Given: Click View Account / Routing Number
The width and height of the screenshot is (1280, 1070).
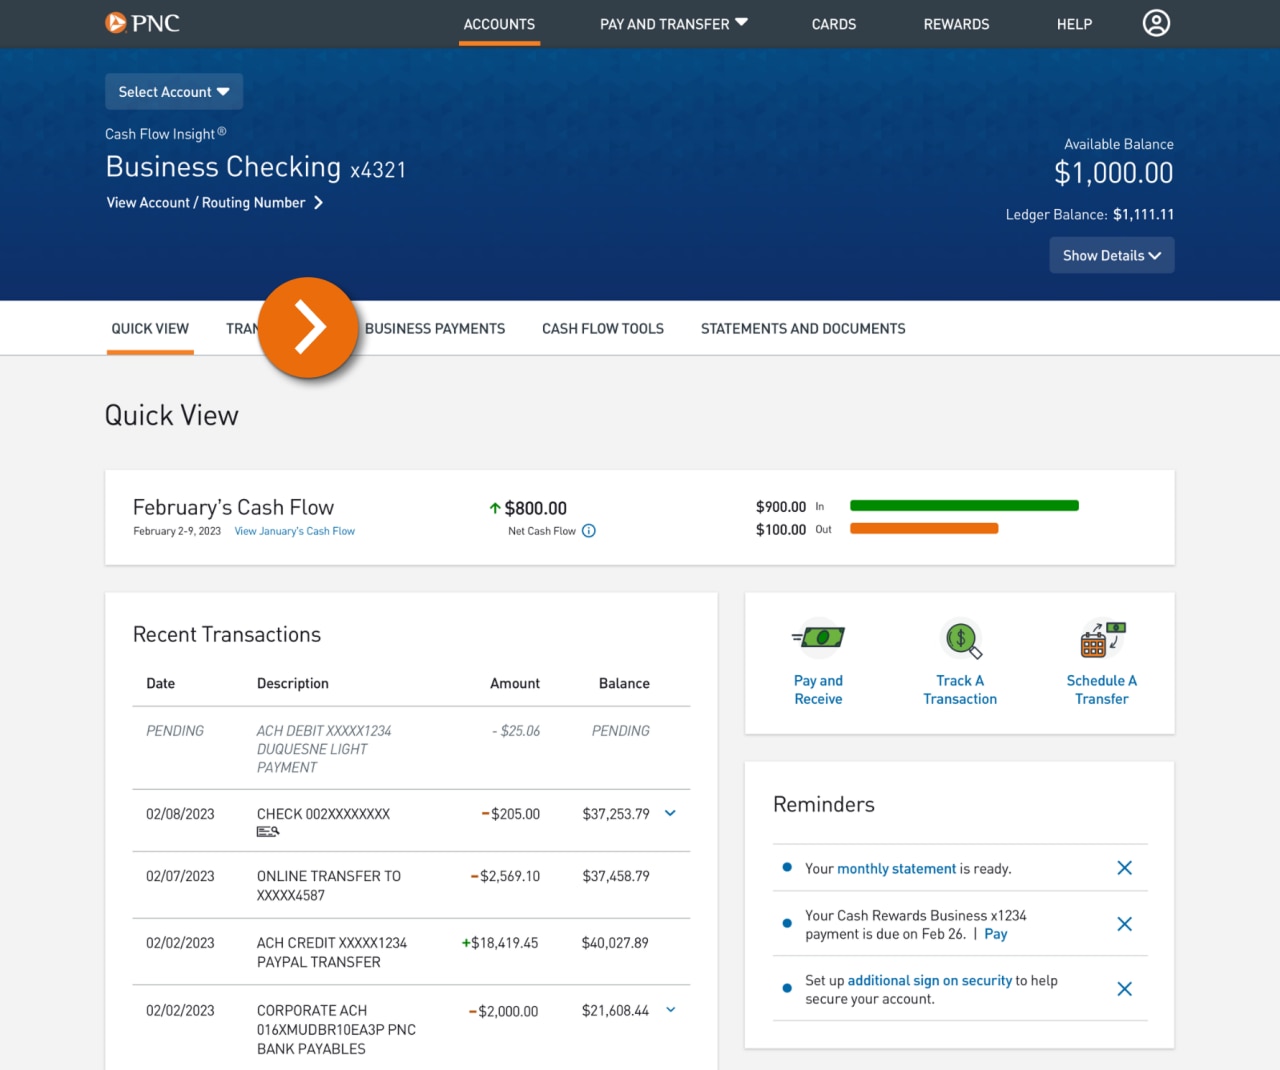Looking at the screenshot, I should pos(206,202).
